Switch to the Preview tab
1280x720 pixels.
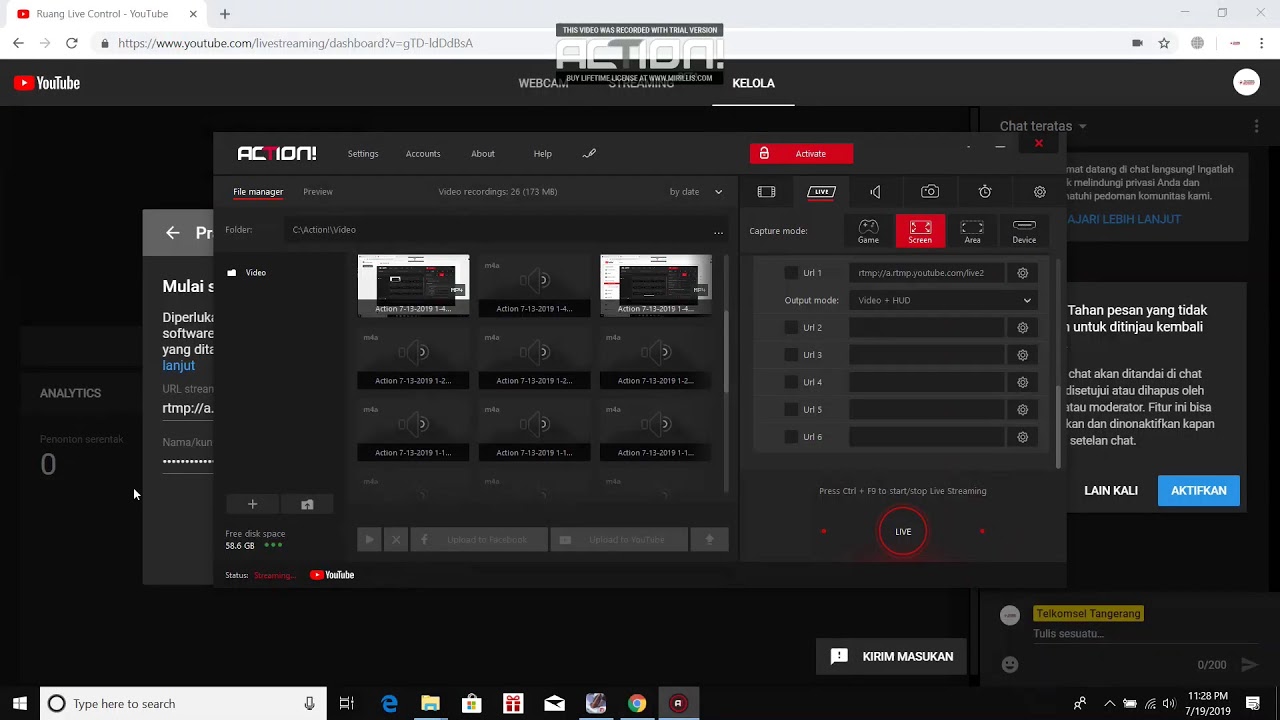(x=318, y=192)
